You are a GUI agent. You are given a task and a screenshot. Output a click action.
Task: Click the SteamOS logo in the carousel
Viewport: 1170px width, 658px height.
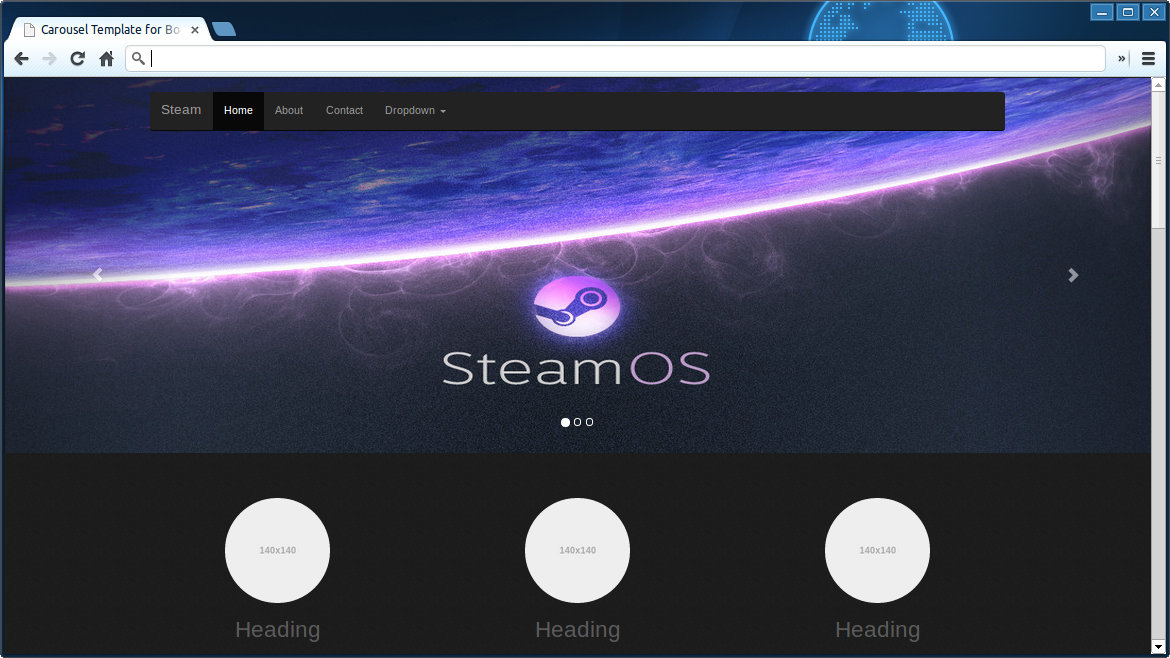tap(577, 331)
